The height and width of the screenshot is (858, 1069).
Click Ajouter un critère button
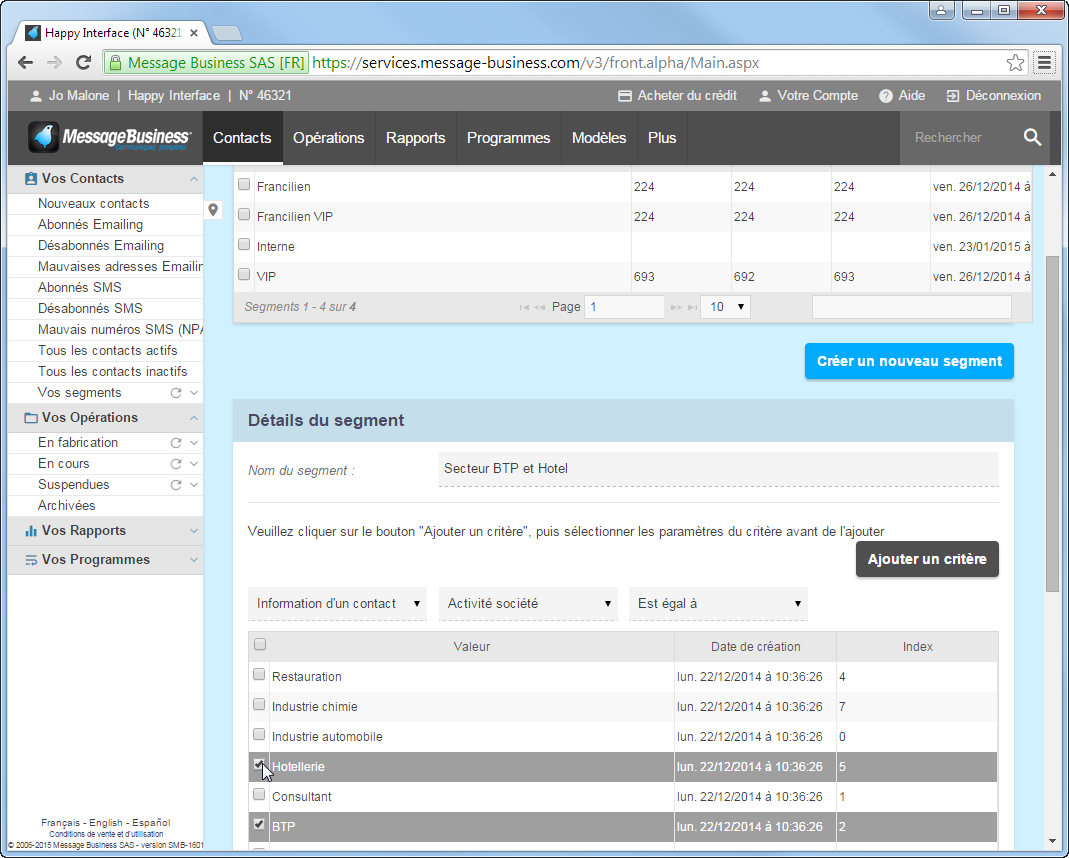[927, 559]
